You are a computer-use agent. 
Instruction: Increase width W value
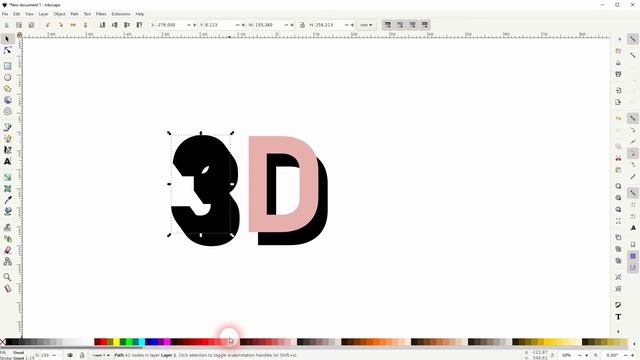(x=291, y=25)
